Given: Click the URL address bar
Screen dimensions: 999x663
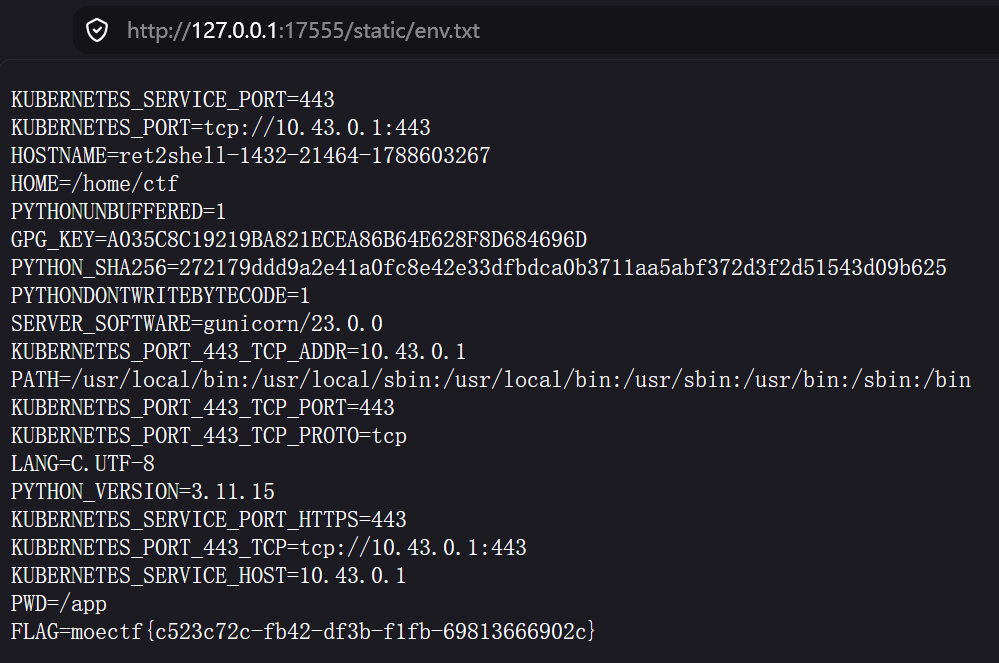Looking at the screenshot, I should [536, 31].
